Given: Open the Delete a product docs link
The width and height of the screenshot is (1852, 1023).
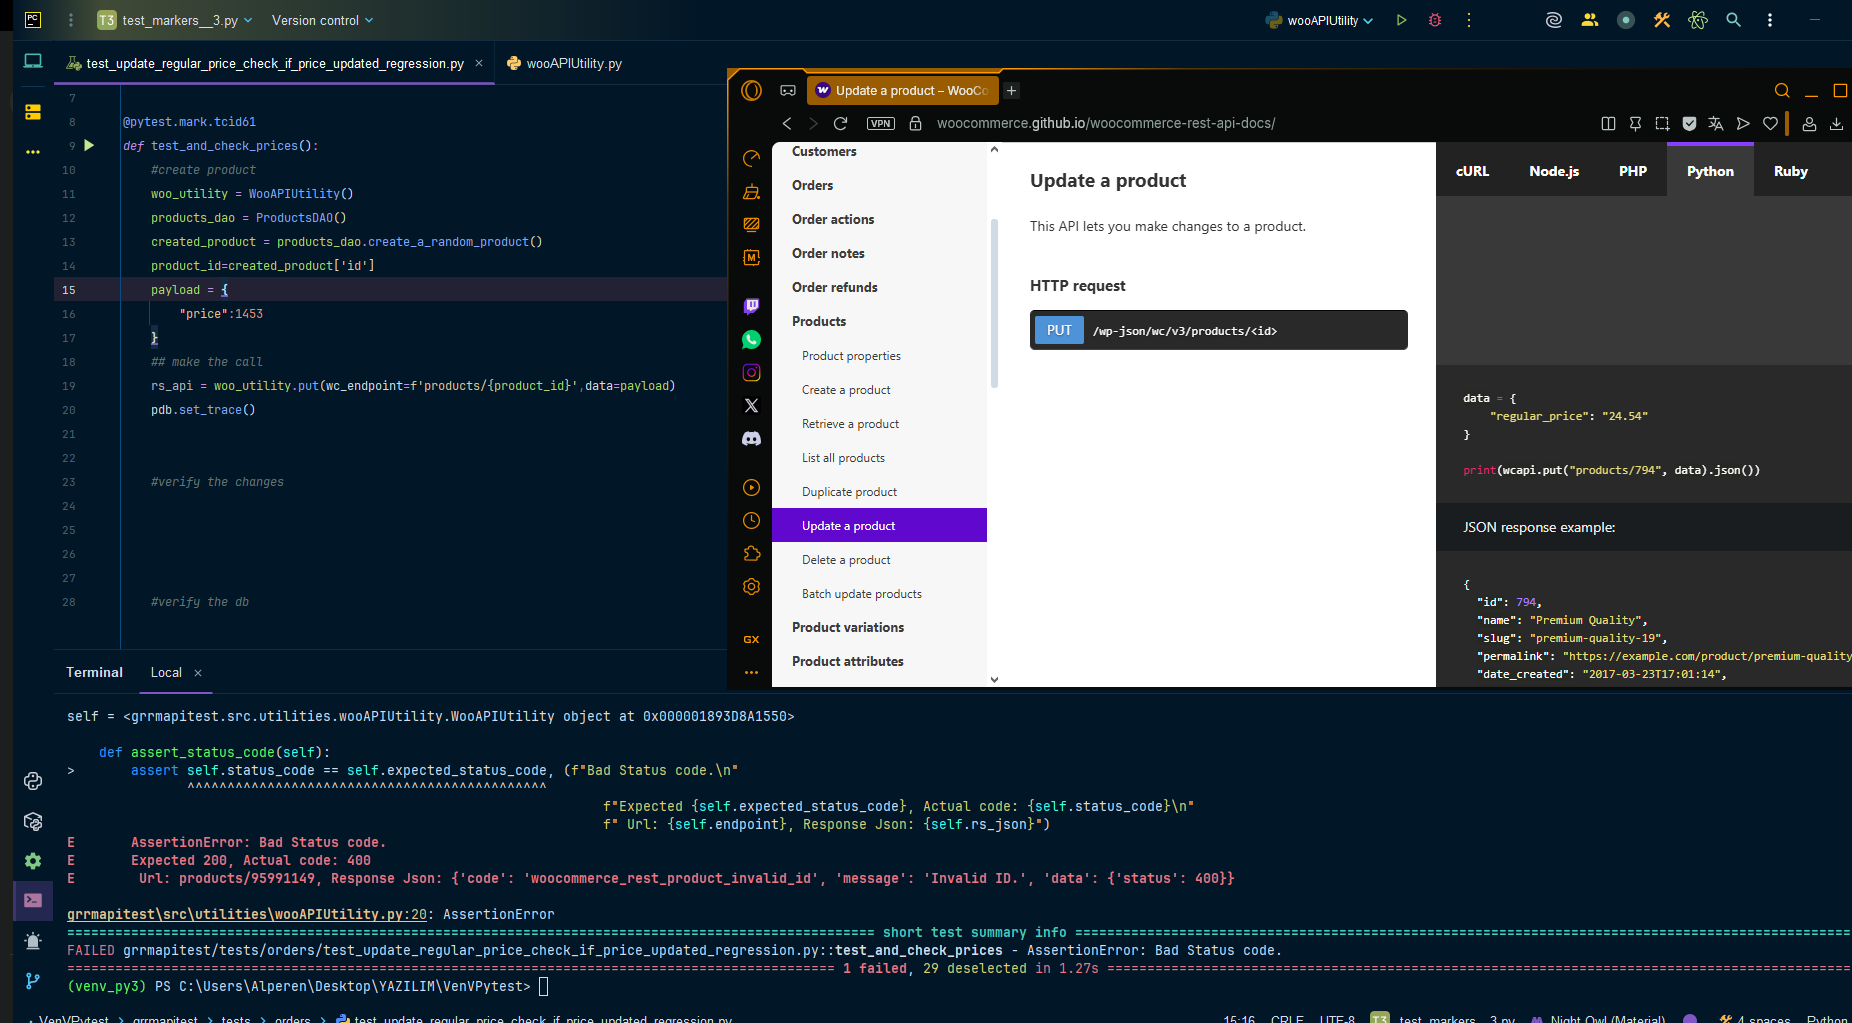Looking at the screenshot, I should click(x=846, y=560).
